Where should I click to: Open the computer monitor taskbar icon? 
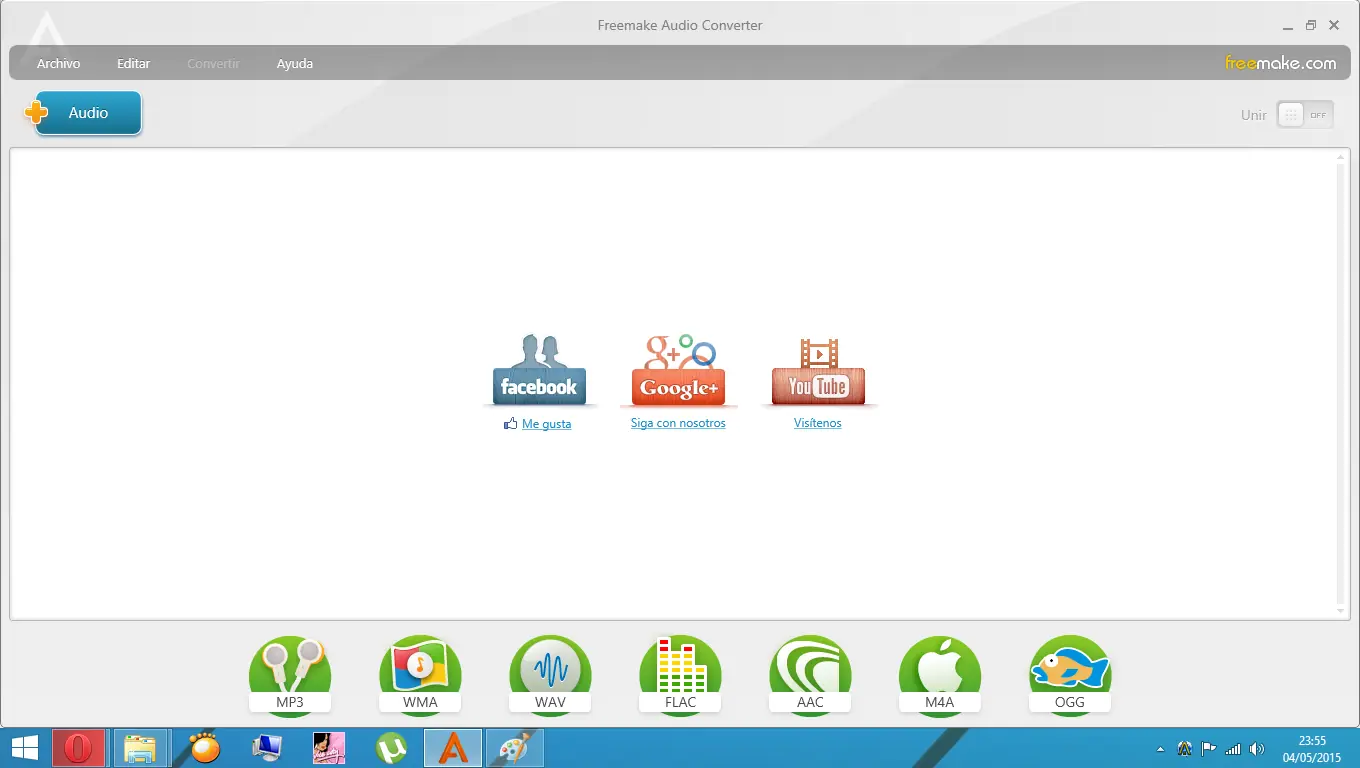(267, 748)
